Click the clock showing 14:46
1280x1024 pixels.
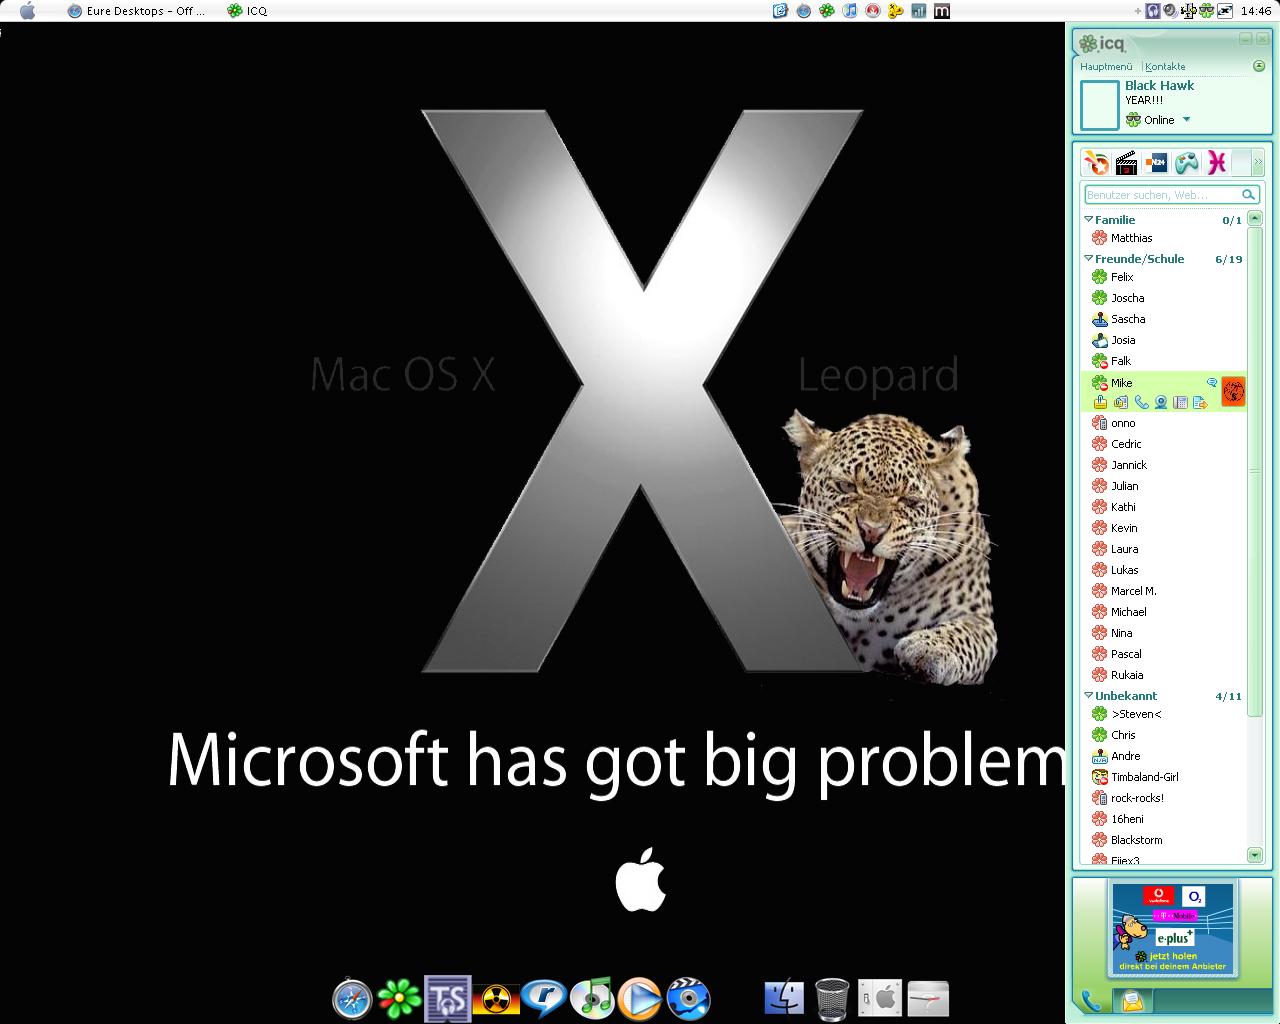click(1256, 11)
